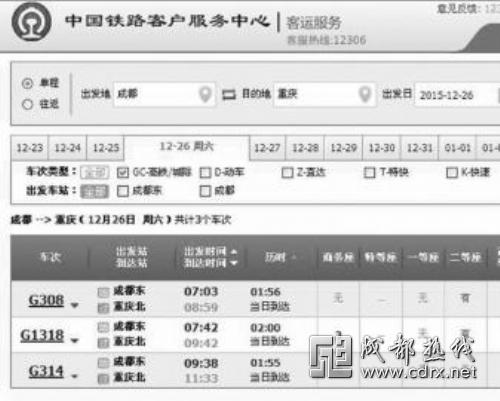
Task: Uncheck the GC-高铁/城际 checkbox
Action: point(123,173)
